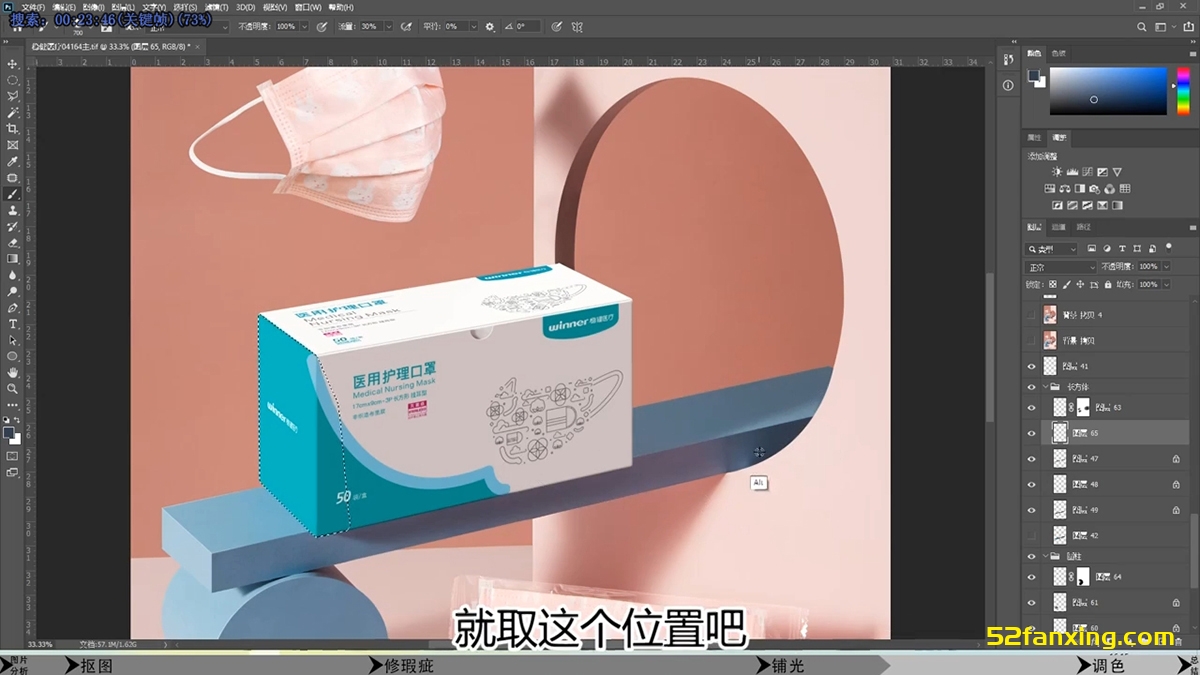Open brush flow 30% dropdown
This screenshot has width=1200, height=675.
388,26
